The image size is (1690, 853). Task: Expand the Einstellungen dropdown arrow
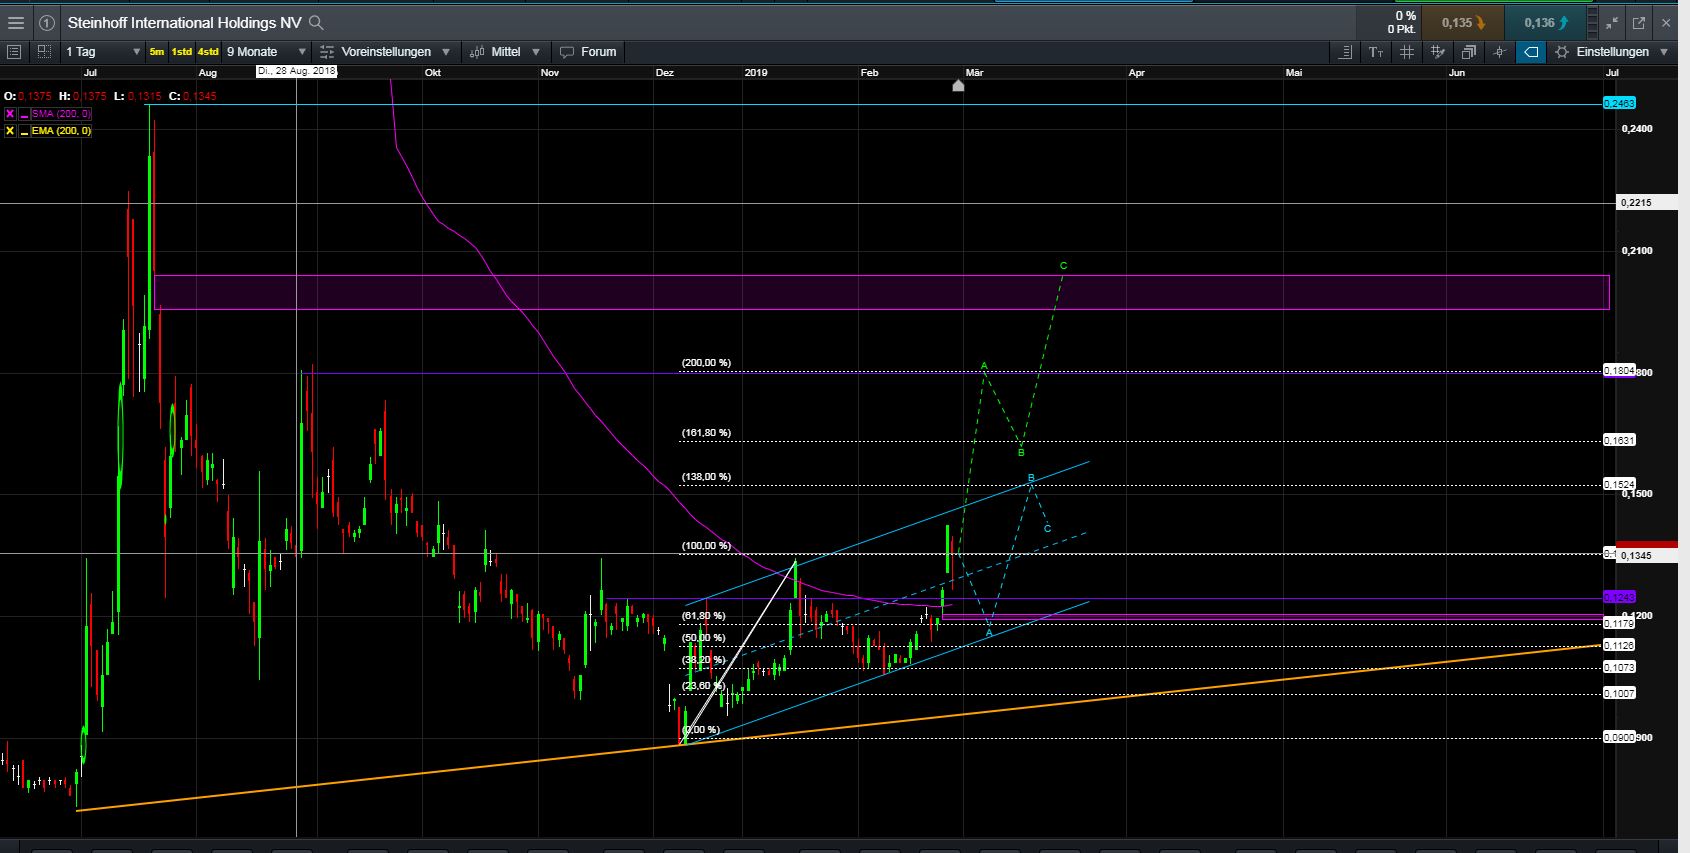(1664, 52)
